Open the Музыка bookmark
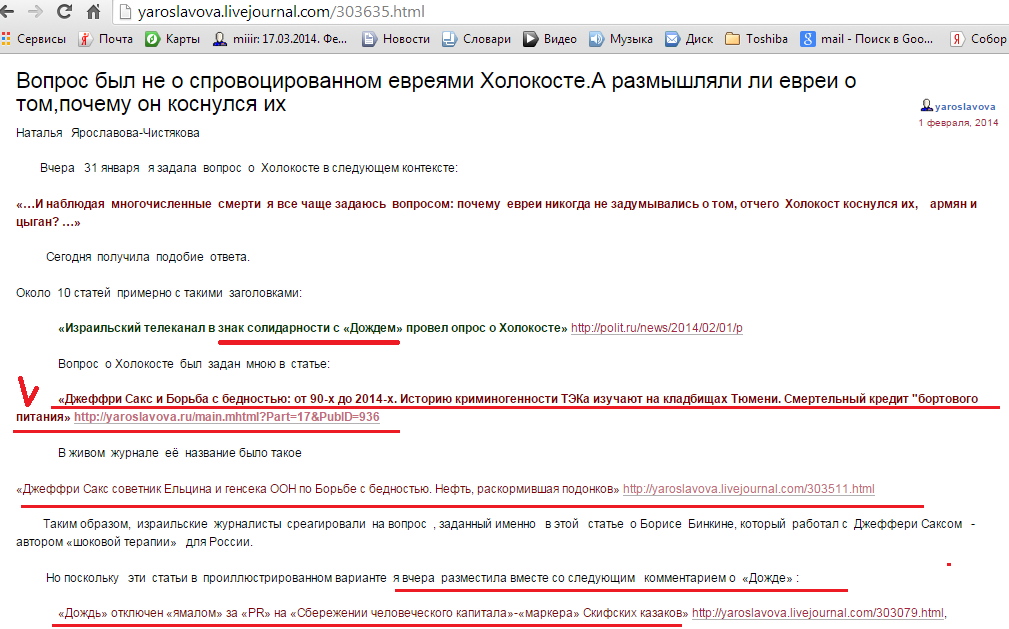The width and height of the screenshot is (1009, 629). tap(621, 39)
